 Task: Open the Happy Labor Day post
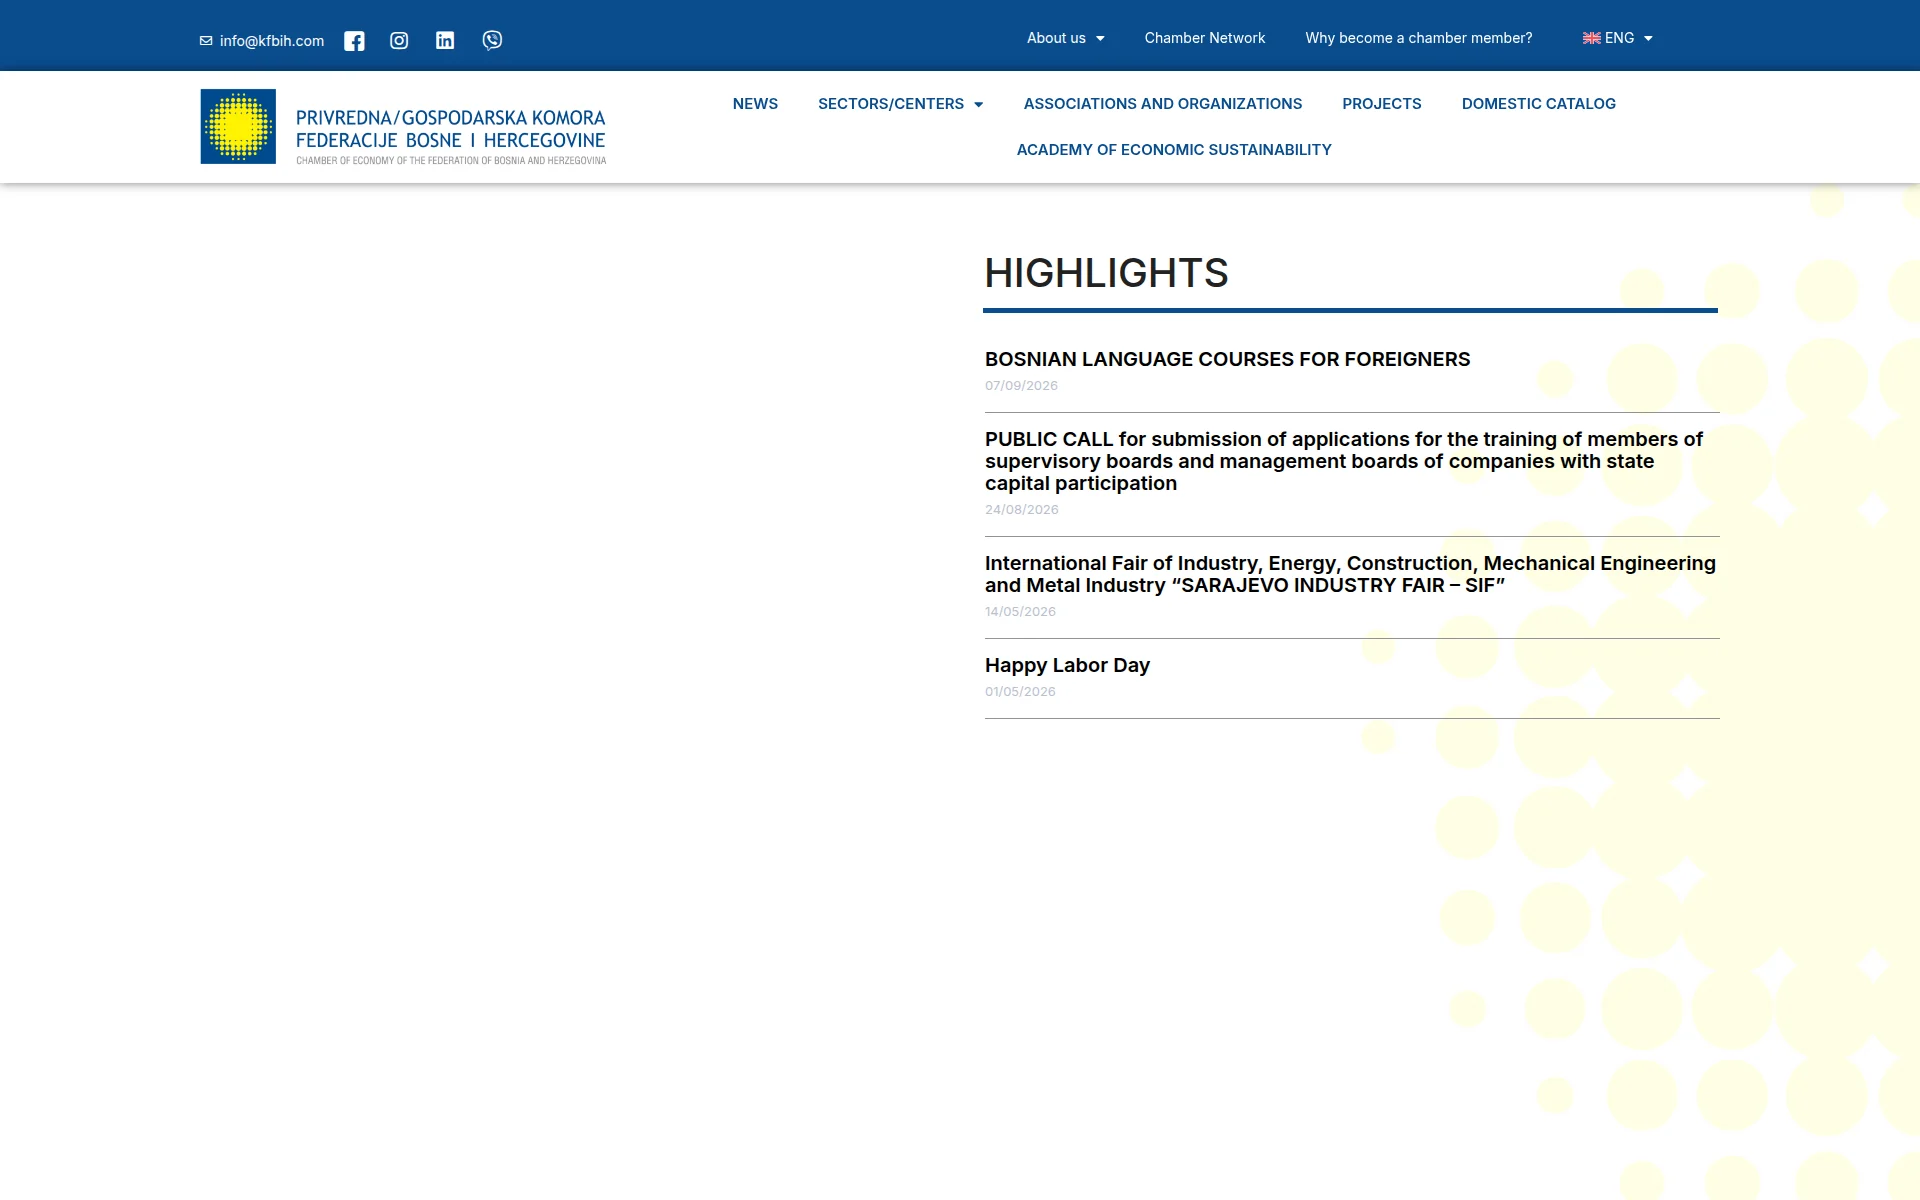(x=1067, y=665)
